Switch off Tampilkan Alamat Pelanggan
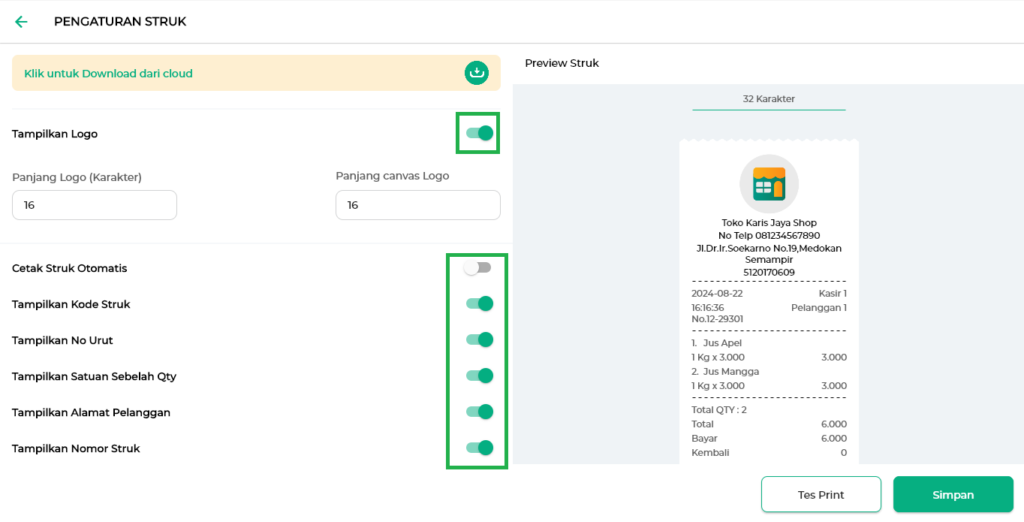The image size is (1024, 522). coord(479,412)
